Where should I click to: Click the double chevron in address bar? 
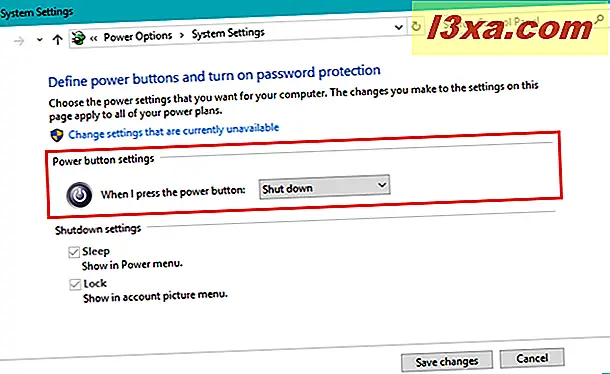click(93, 38)
